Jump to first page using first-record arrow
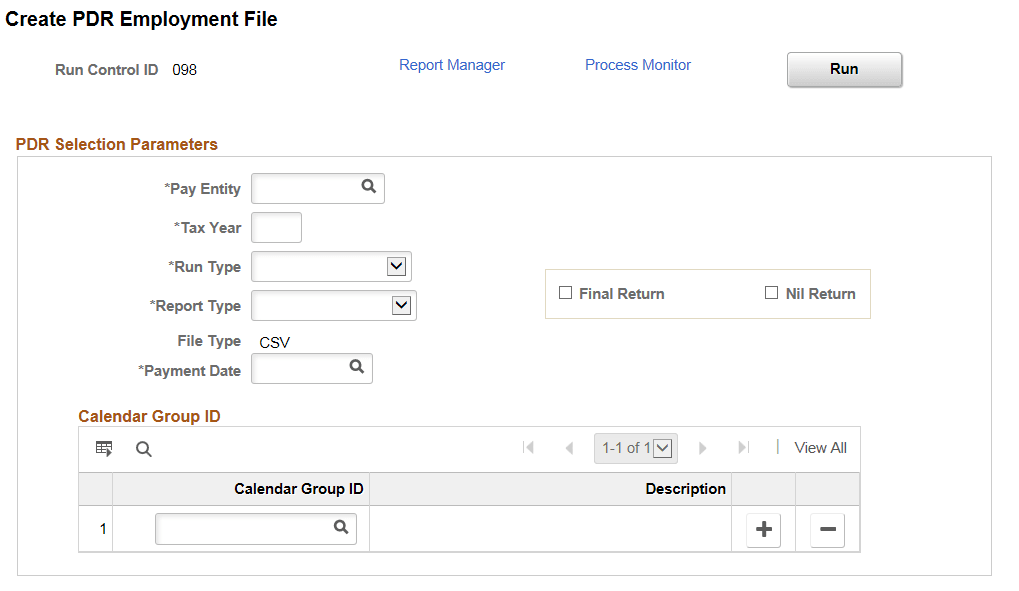The height and width of the screenshot is (591, 1019). (529, 447)
